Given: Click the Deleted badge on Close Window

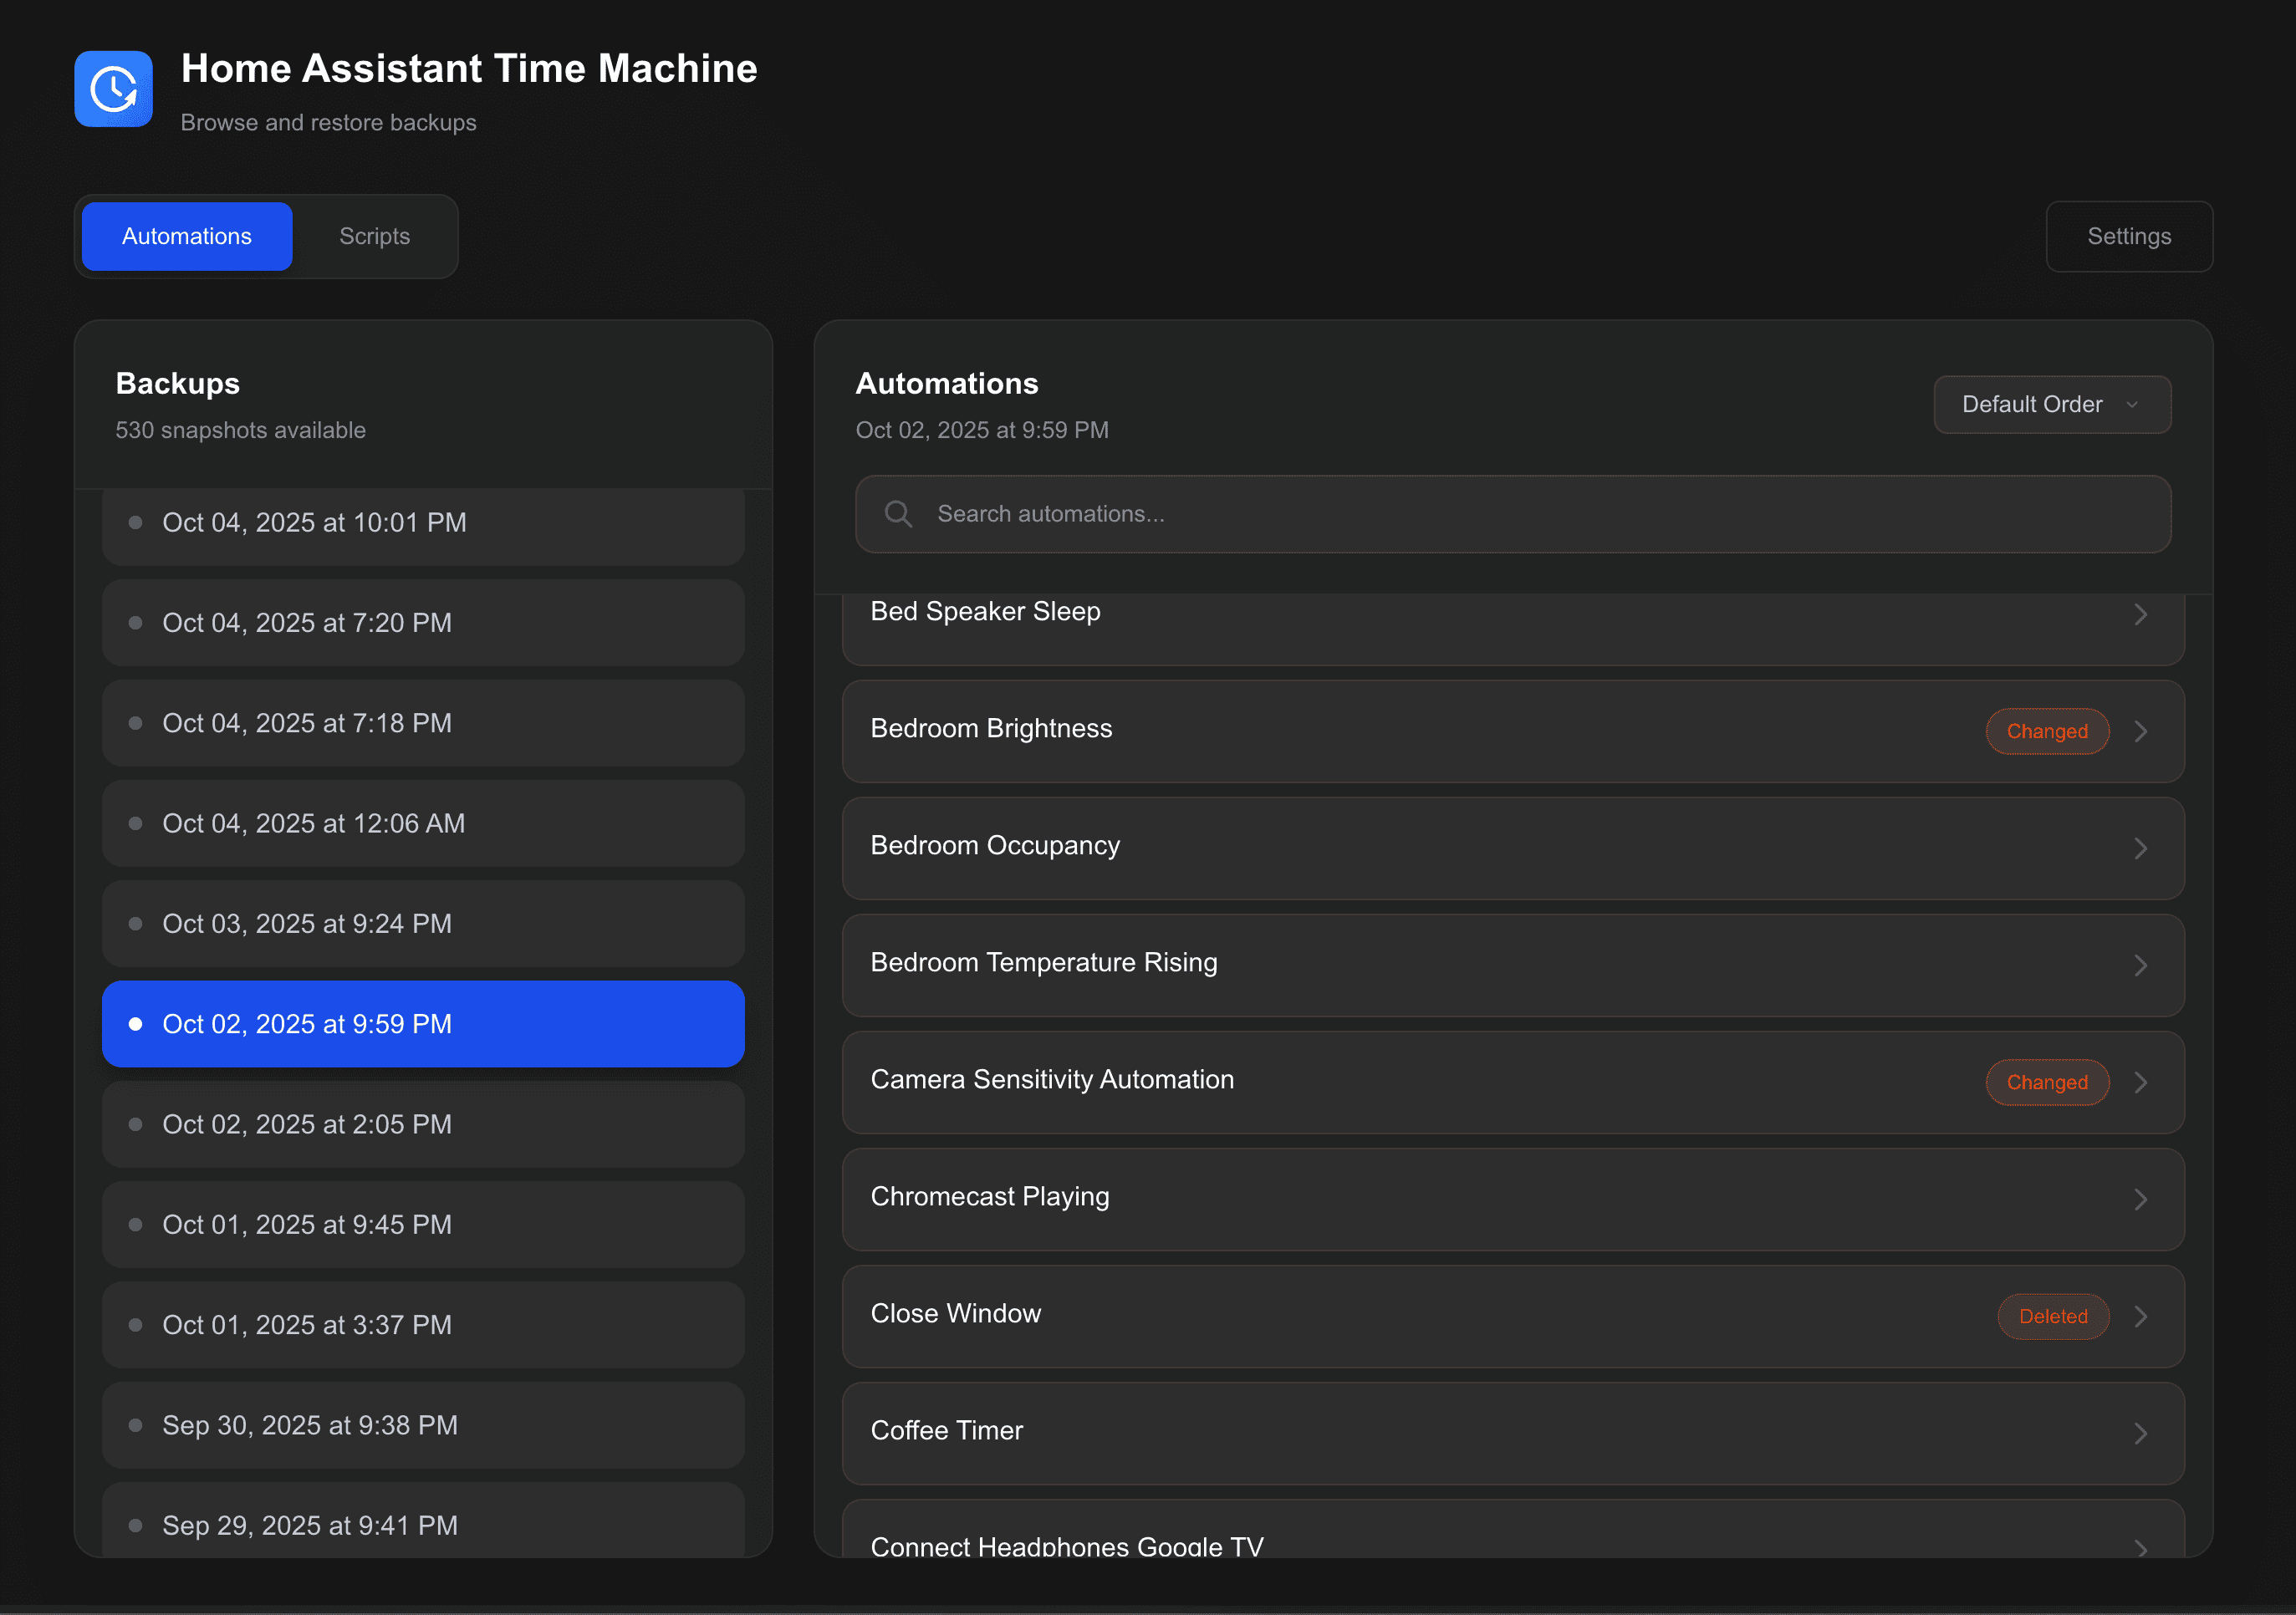Looking at the screenshot, I should pos(2052,1316).
